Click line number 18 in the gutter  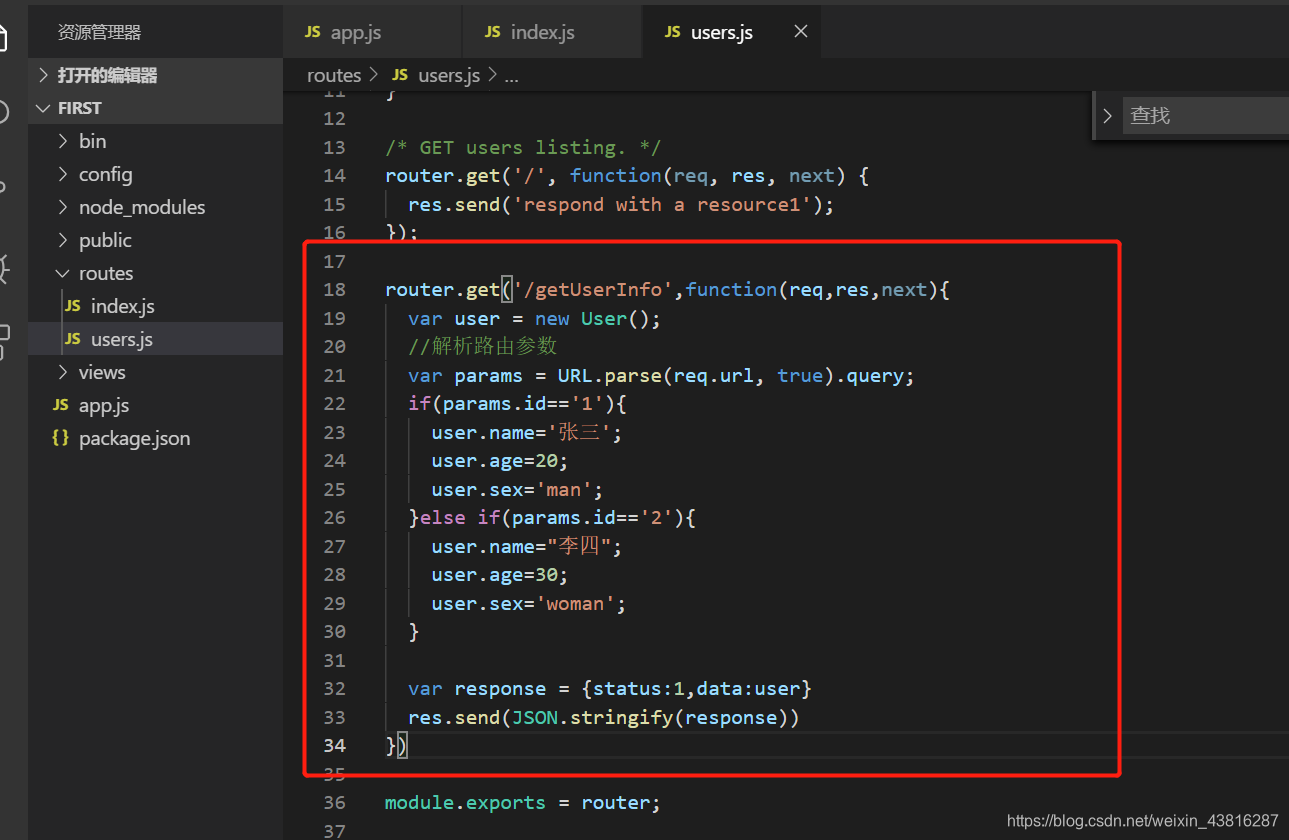334,289
